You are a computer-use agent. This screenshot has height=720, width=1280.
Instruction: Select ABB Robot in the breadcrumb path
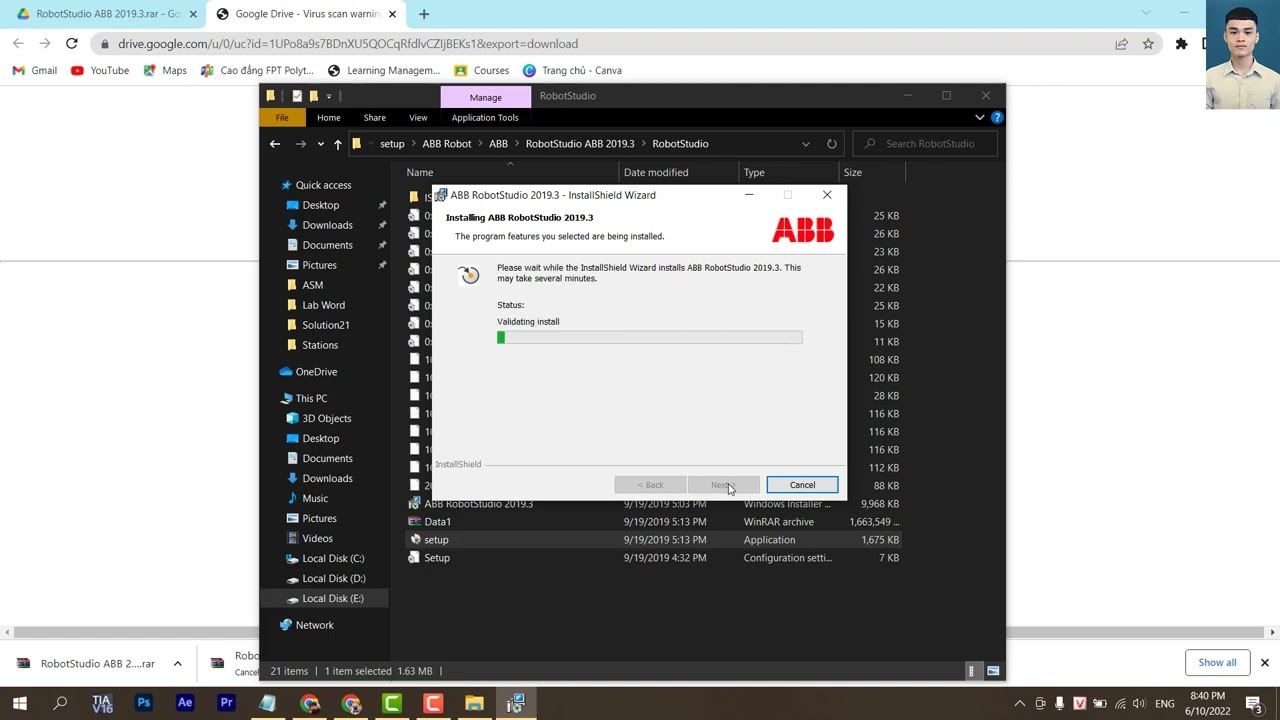pos(446,144)
